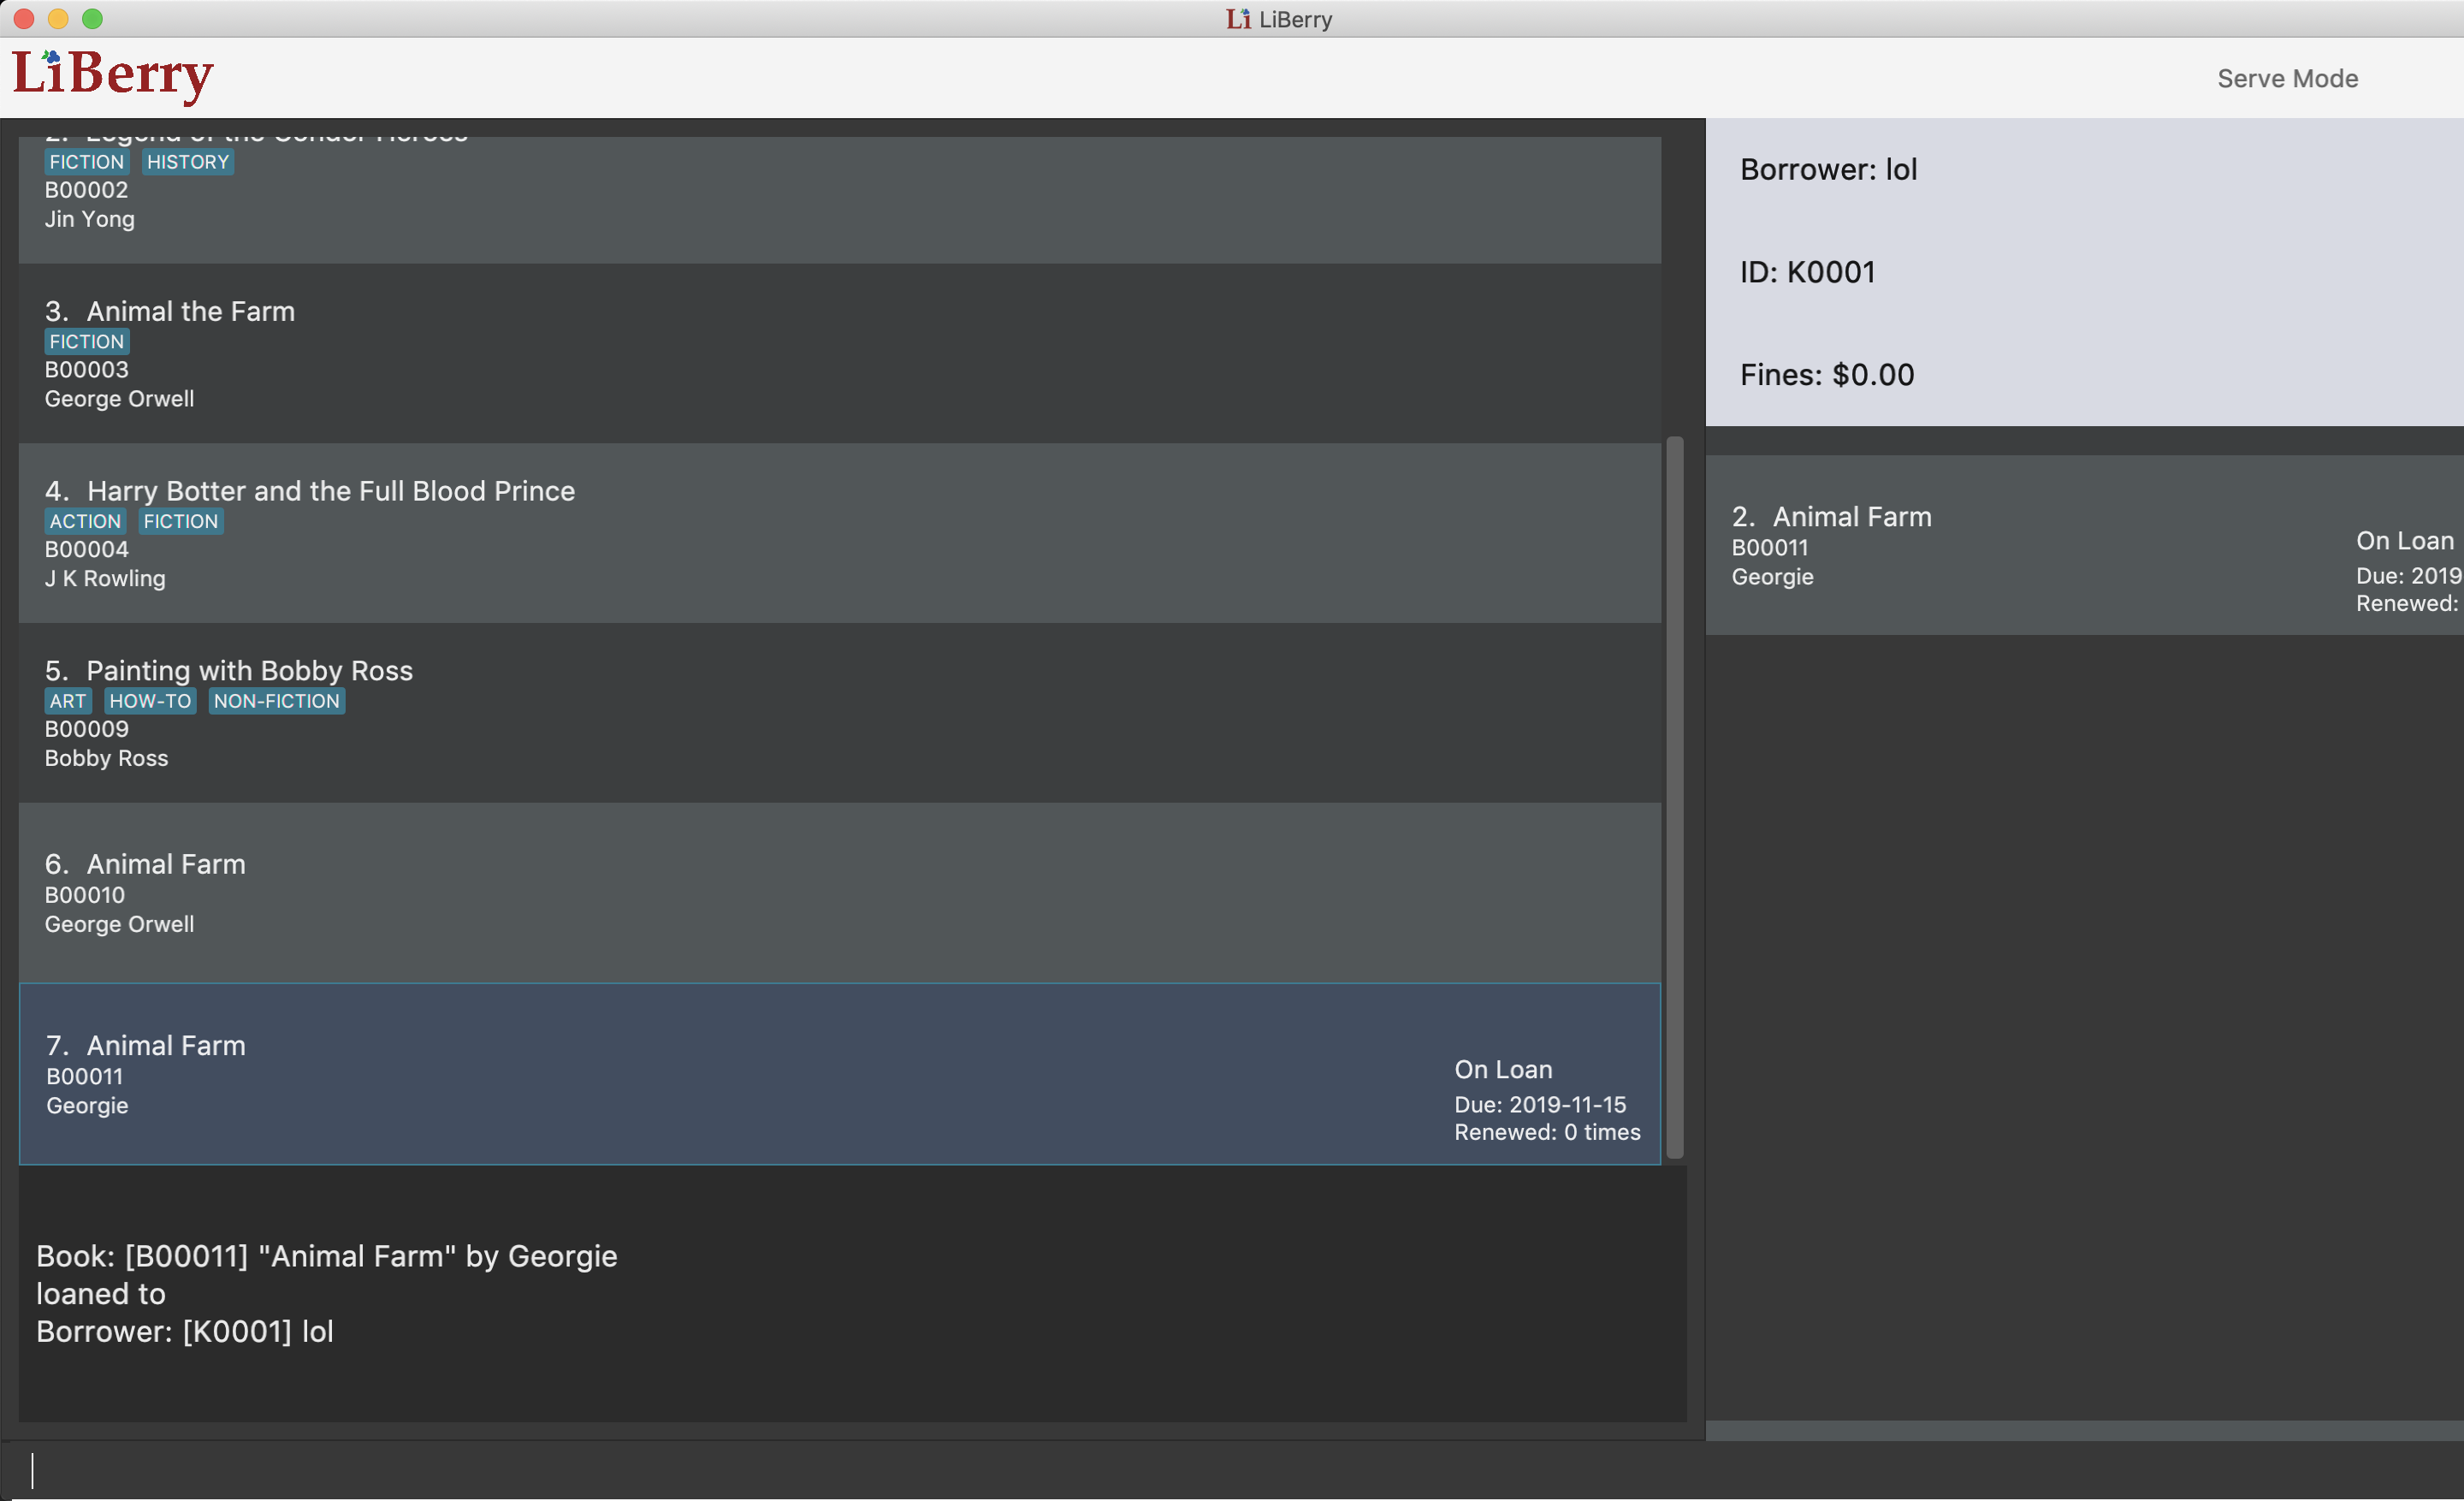Click the NON-FICTION tag label
The image size is (2464, 1501).
point(276,701)
